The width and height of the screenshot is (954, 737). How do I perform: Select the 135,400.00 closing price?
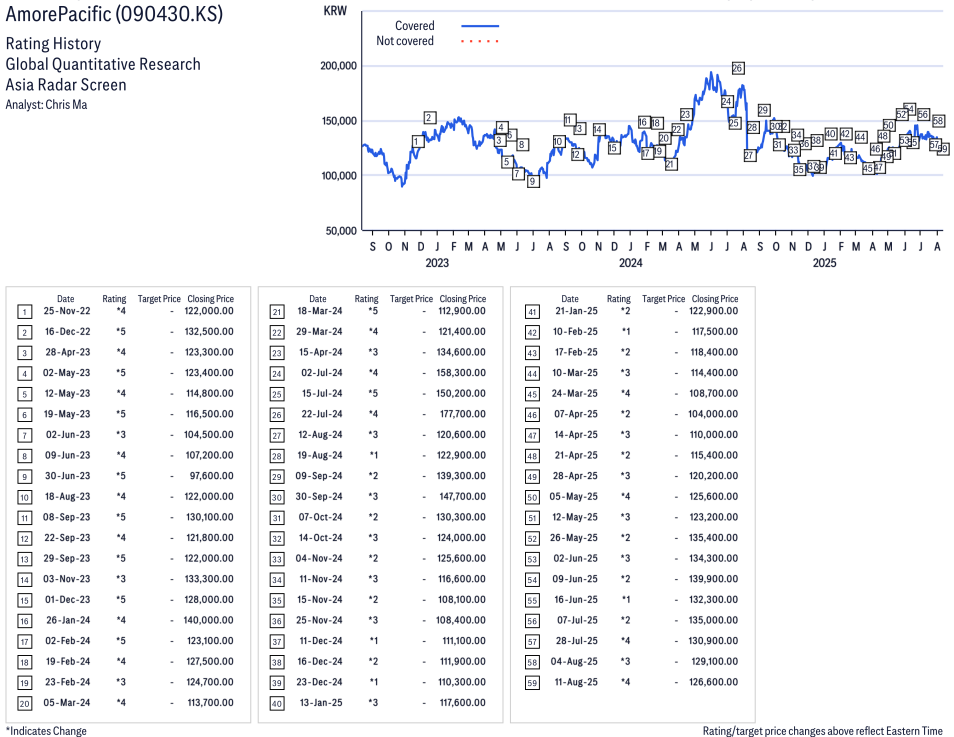[x=713, y=538]
